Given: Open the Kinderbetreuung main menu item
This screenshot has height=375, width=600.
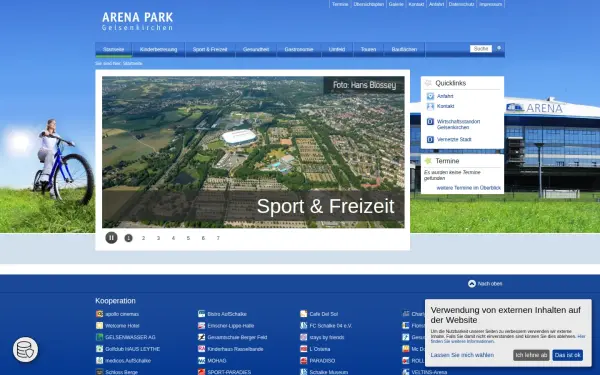Looking at the screenshot, I should (158, 49).
